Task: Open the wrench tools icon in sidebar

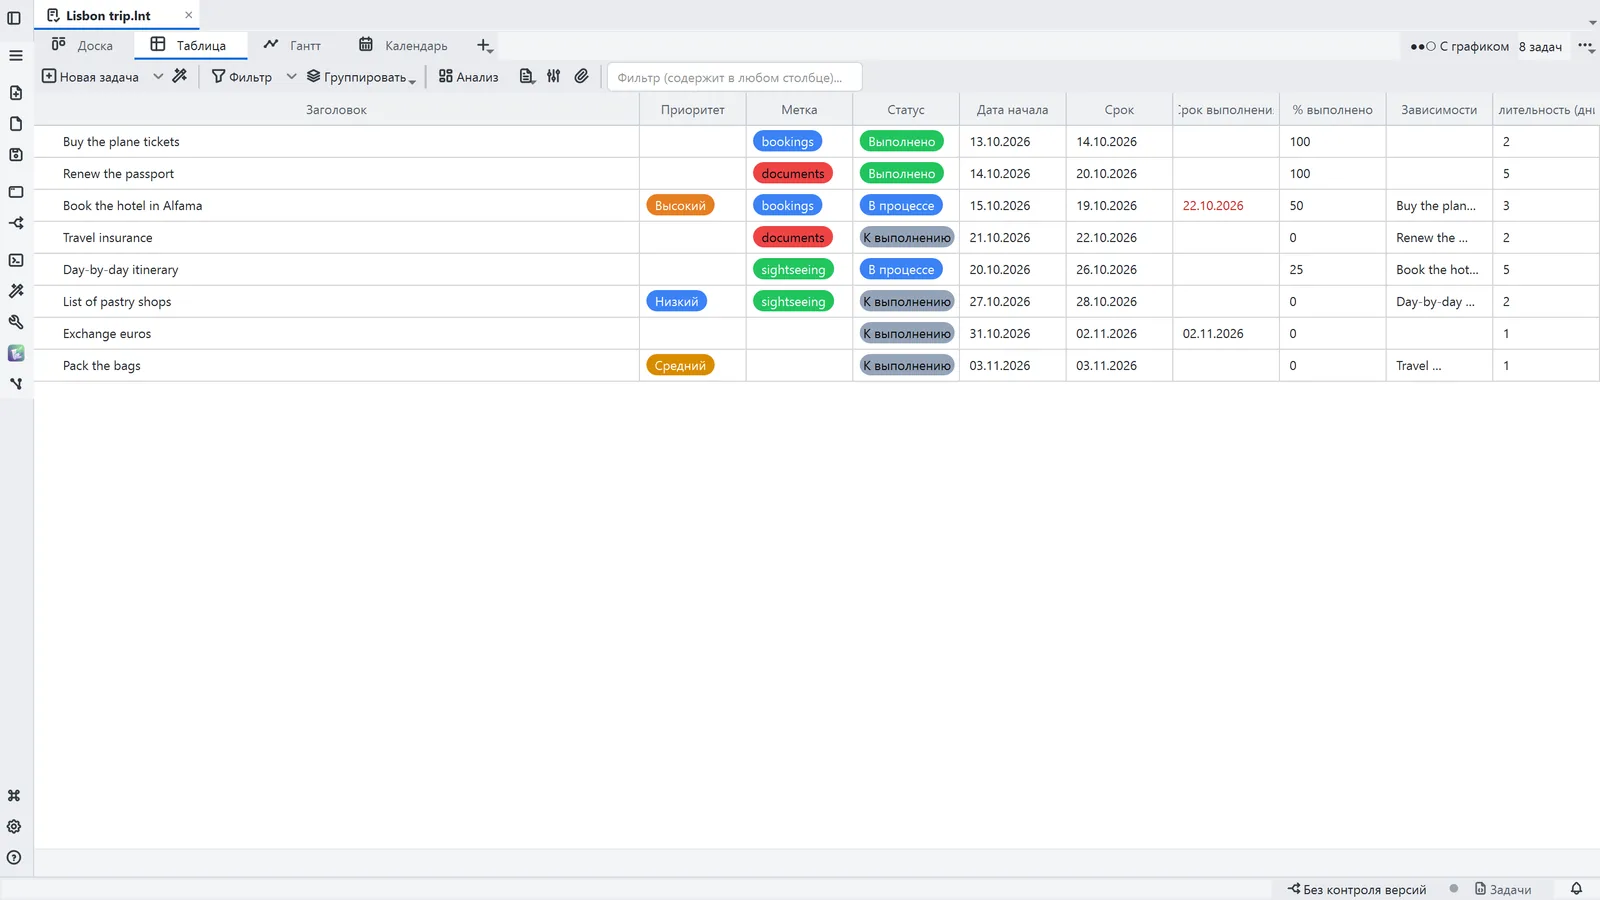Action: click(16, 322)
